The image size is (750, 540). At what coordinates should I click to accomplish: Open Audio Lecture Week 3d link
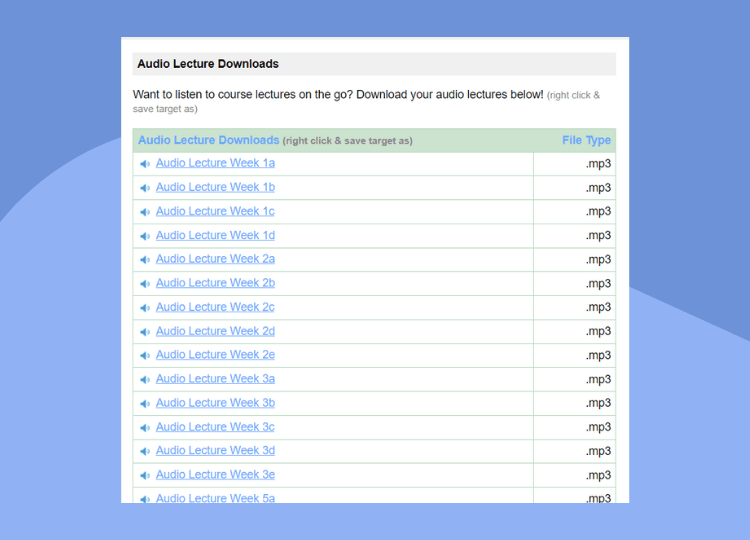coord(215,451)
